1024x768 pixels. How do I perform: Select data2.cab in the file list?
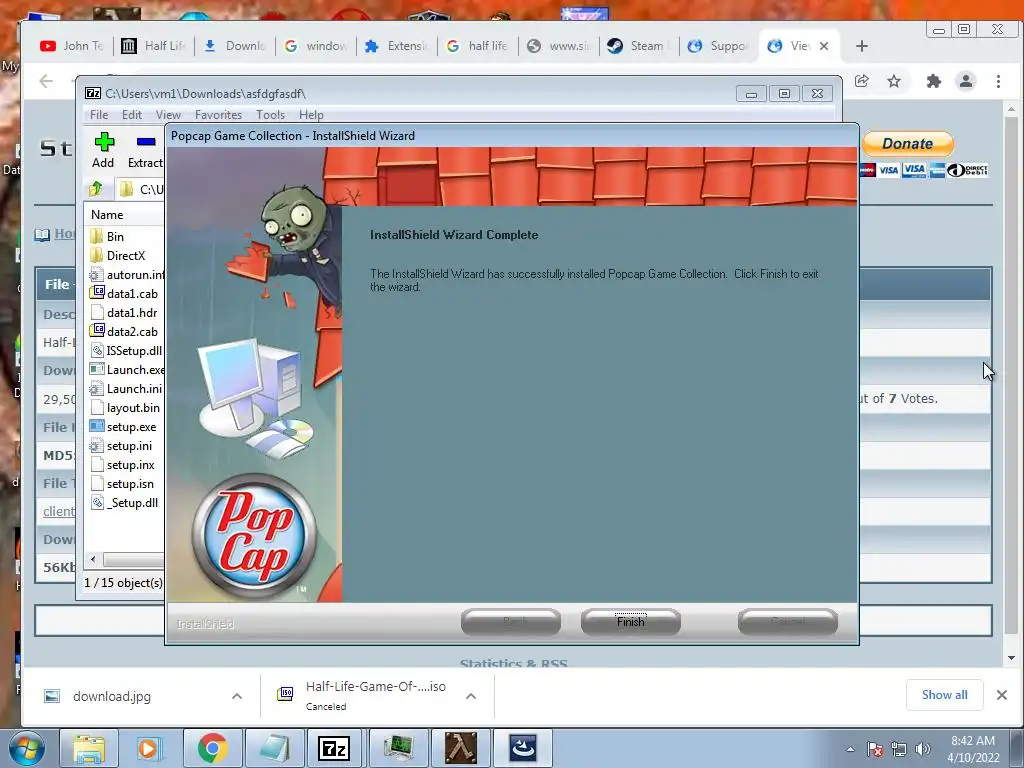[125, 331]
